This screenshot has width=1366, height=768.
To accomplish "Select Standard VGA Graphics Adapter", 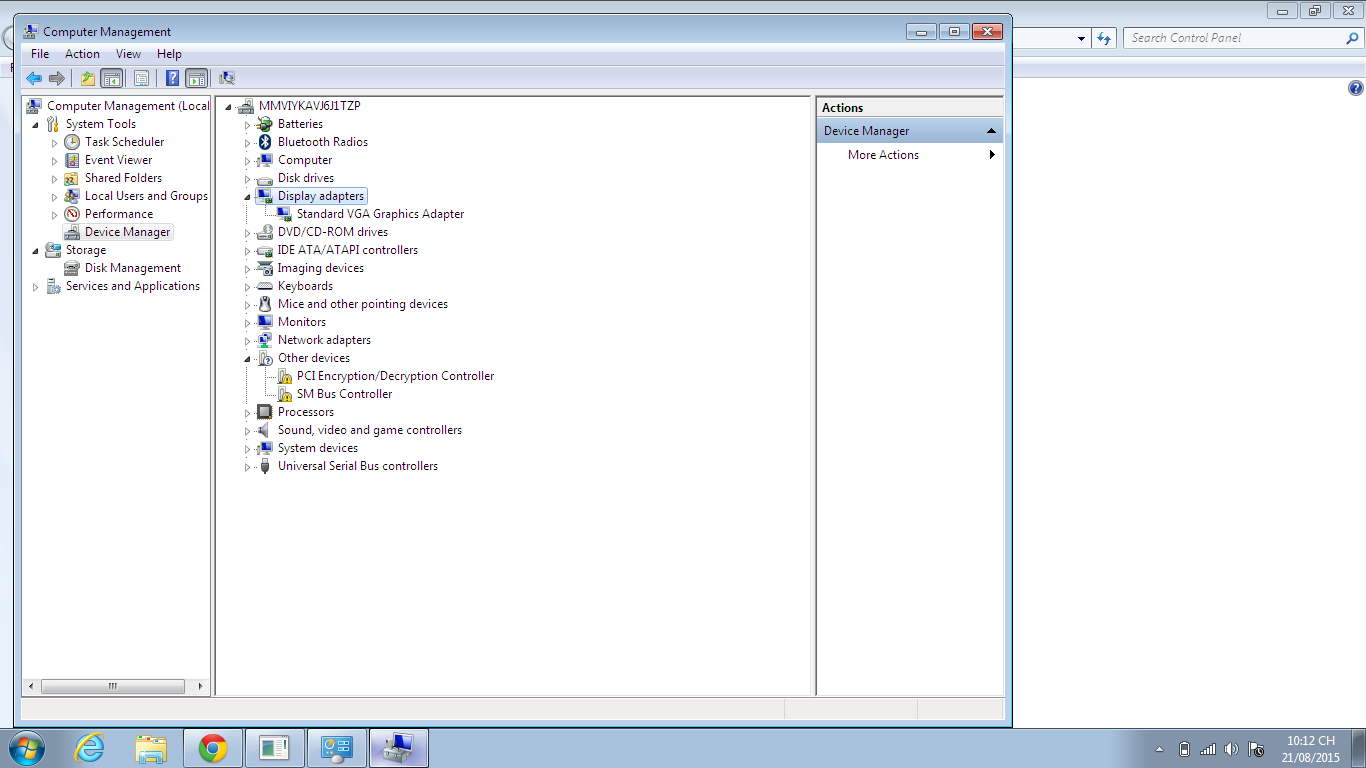I will (x=380, y=214).
